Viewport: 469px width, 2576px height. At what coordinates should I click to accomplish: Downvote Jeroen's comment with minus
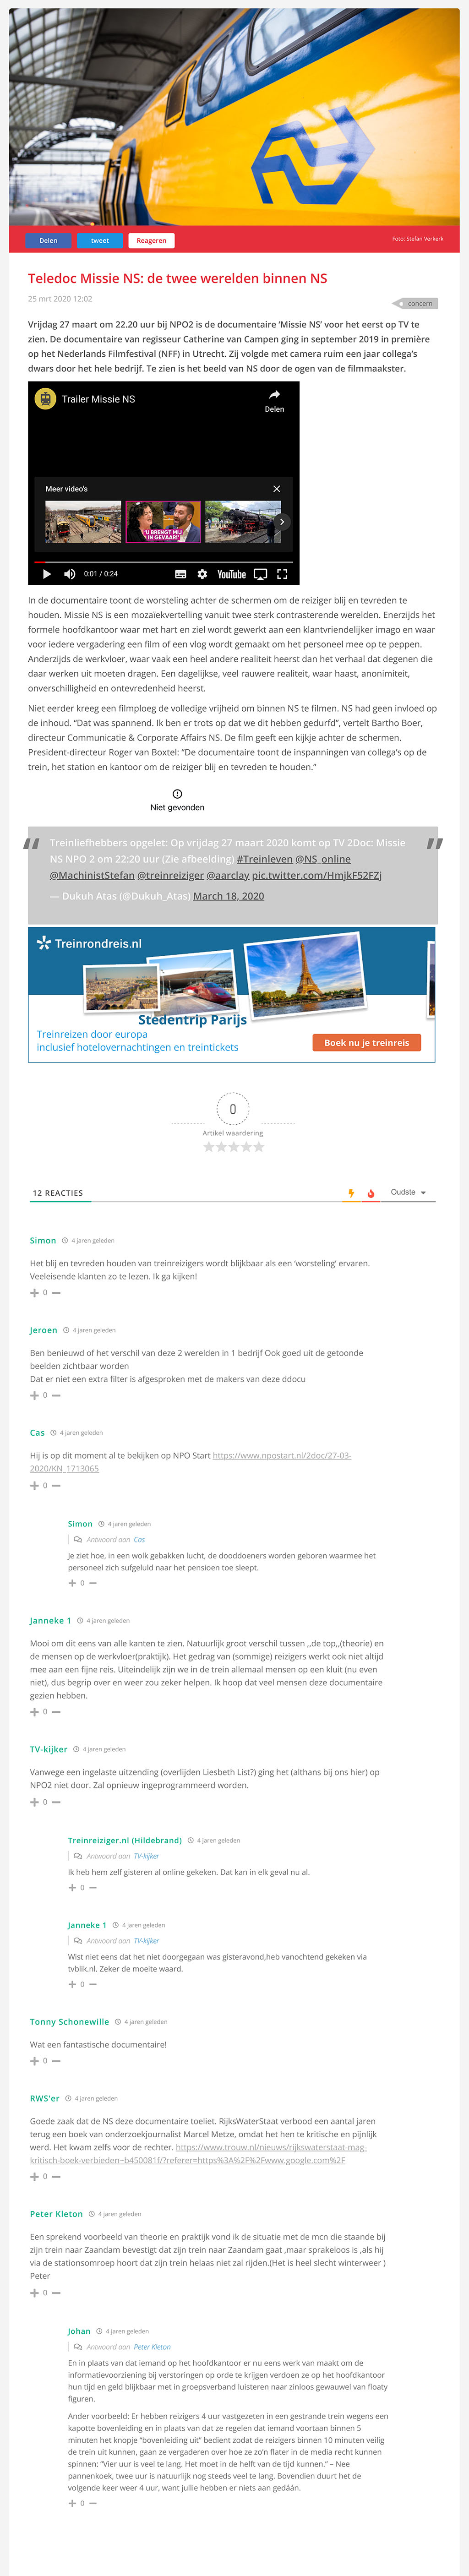[56, 1395]
